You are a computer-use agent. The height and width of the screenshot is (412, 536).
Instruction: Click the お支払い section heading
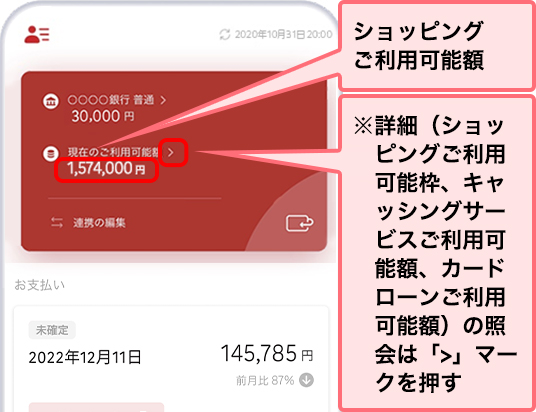[x=39, y=285]
